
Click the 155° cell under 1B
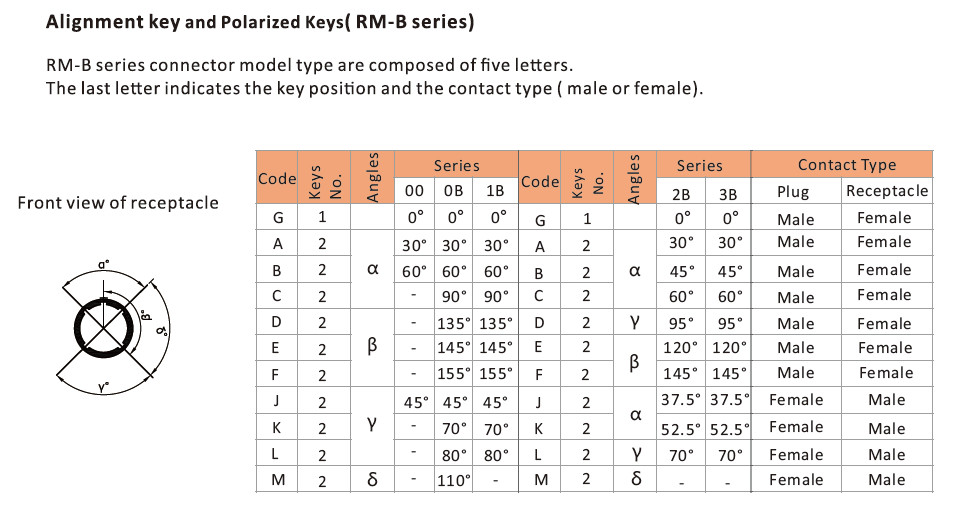click(x=496, y=374)
